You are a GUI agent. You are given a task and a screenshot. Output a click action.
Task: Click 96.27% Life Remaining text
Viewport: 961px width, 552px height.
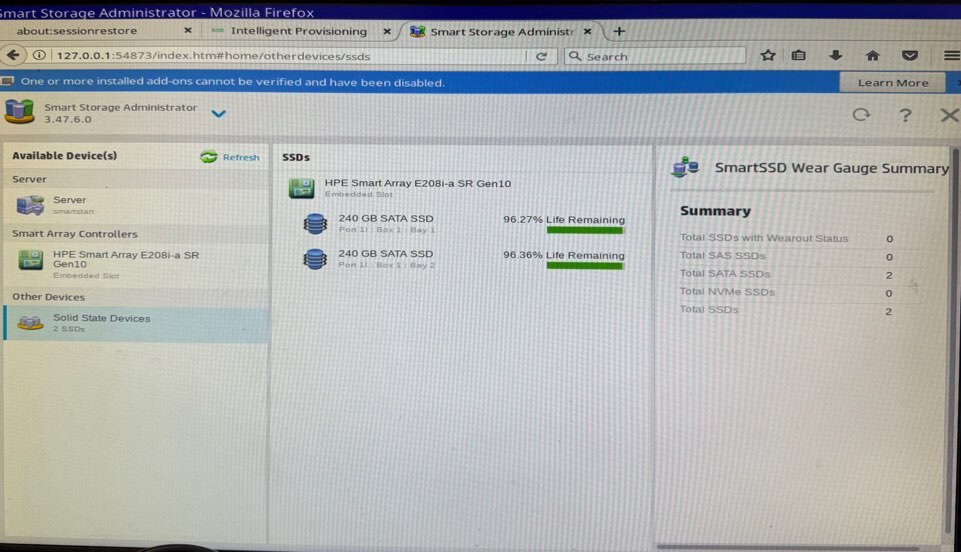(564, 219)
